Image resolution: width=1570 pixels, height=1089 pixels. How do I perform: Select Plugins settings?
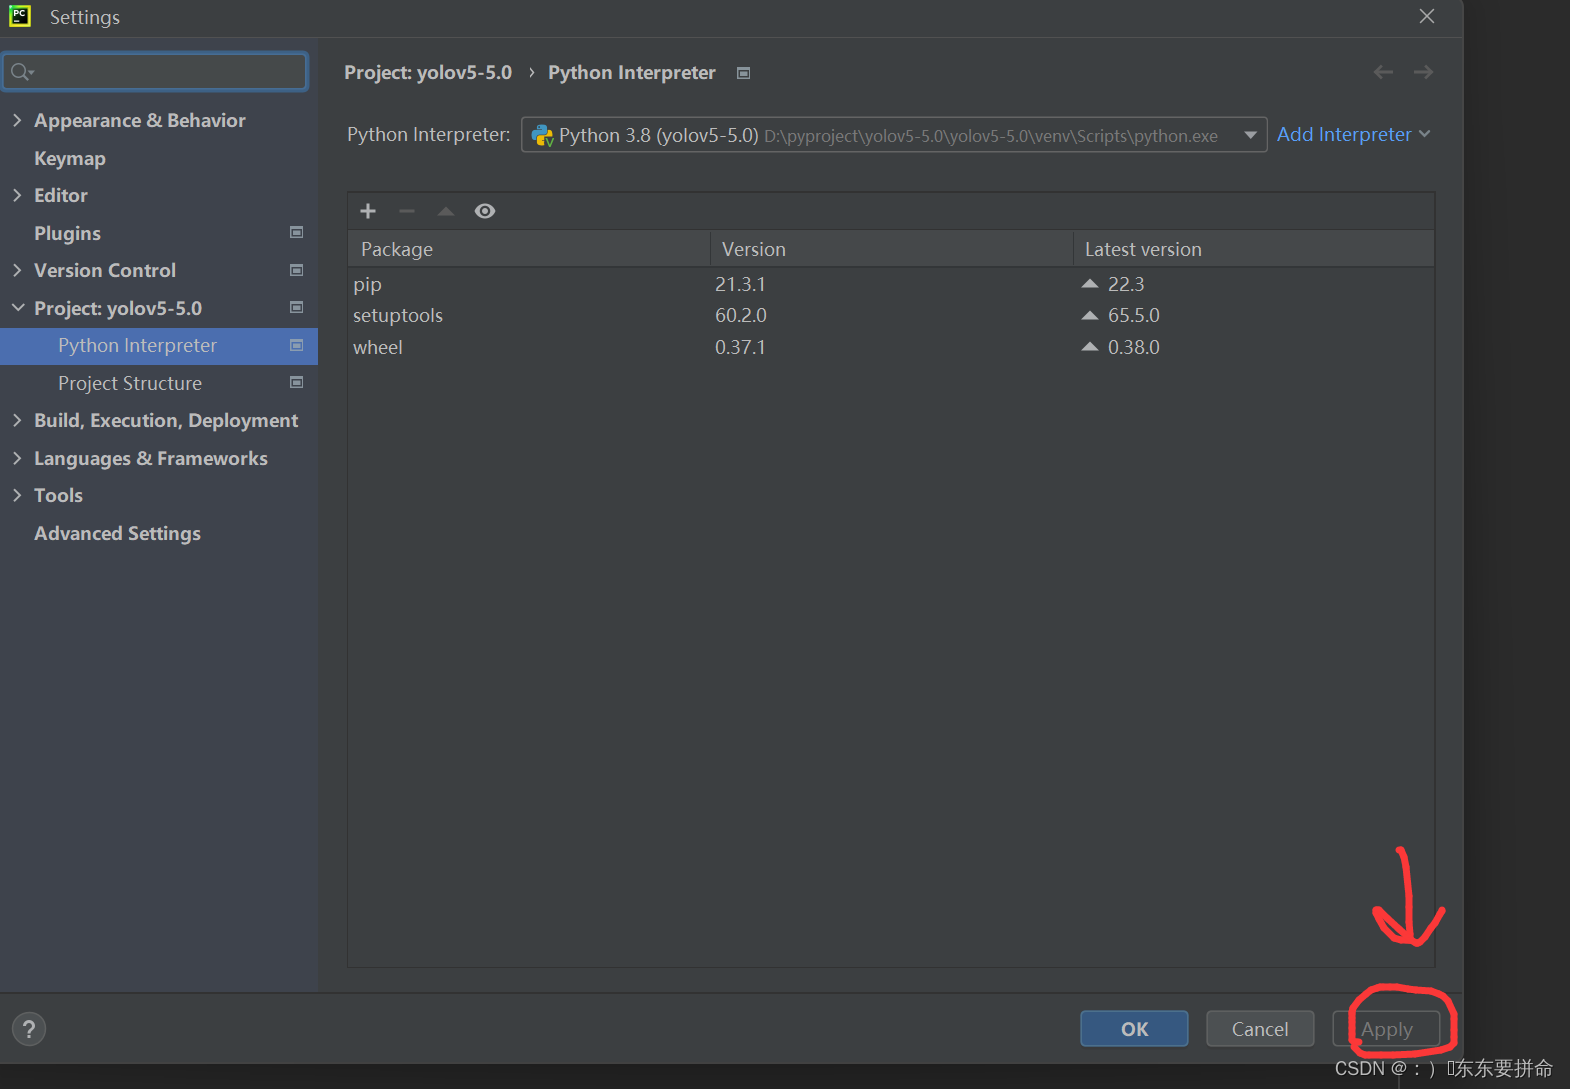67,233
